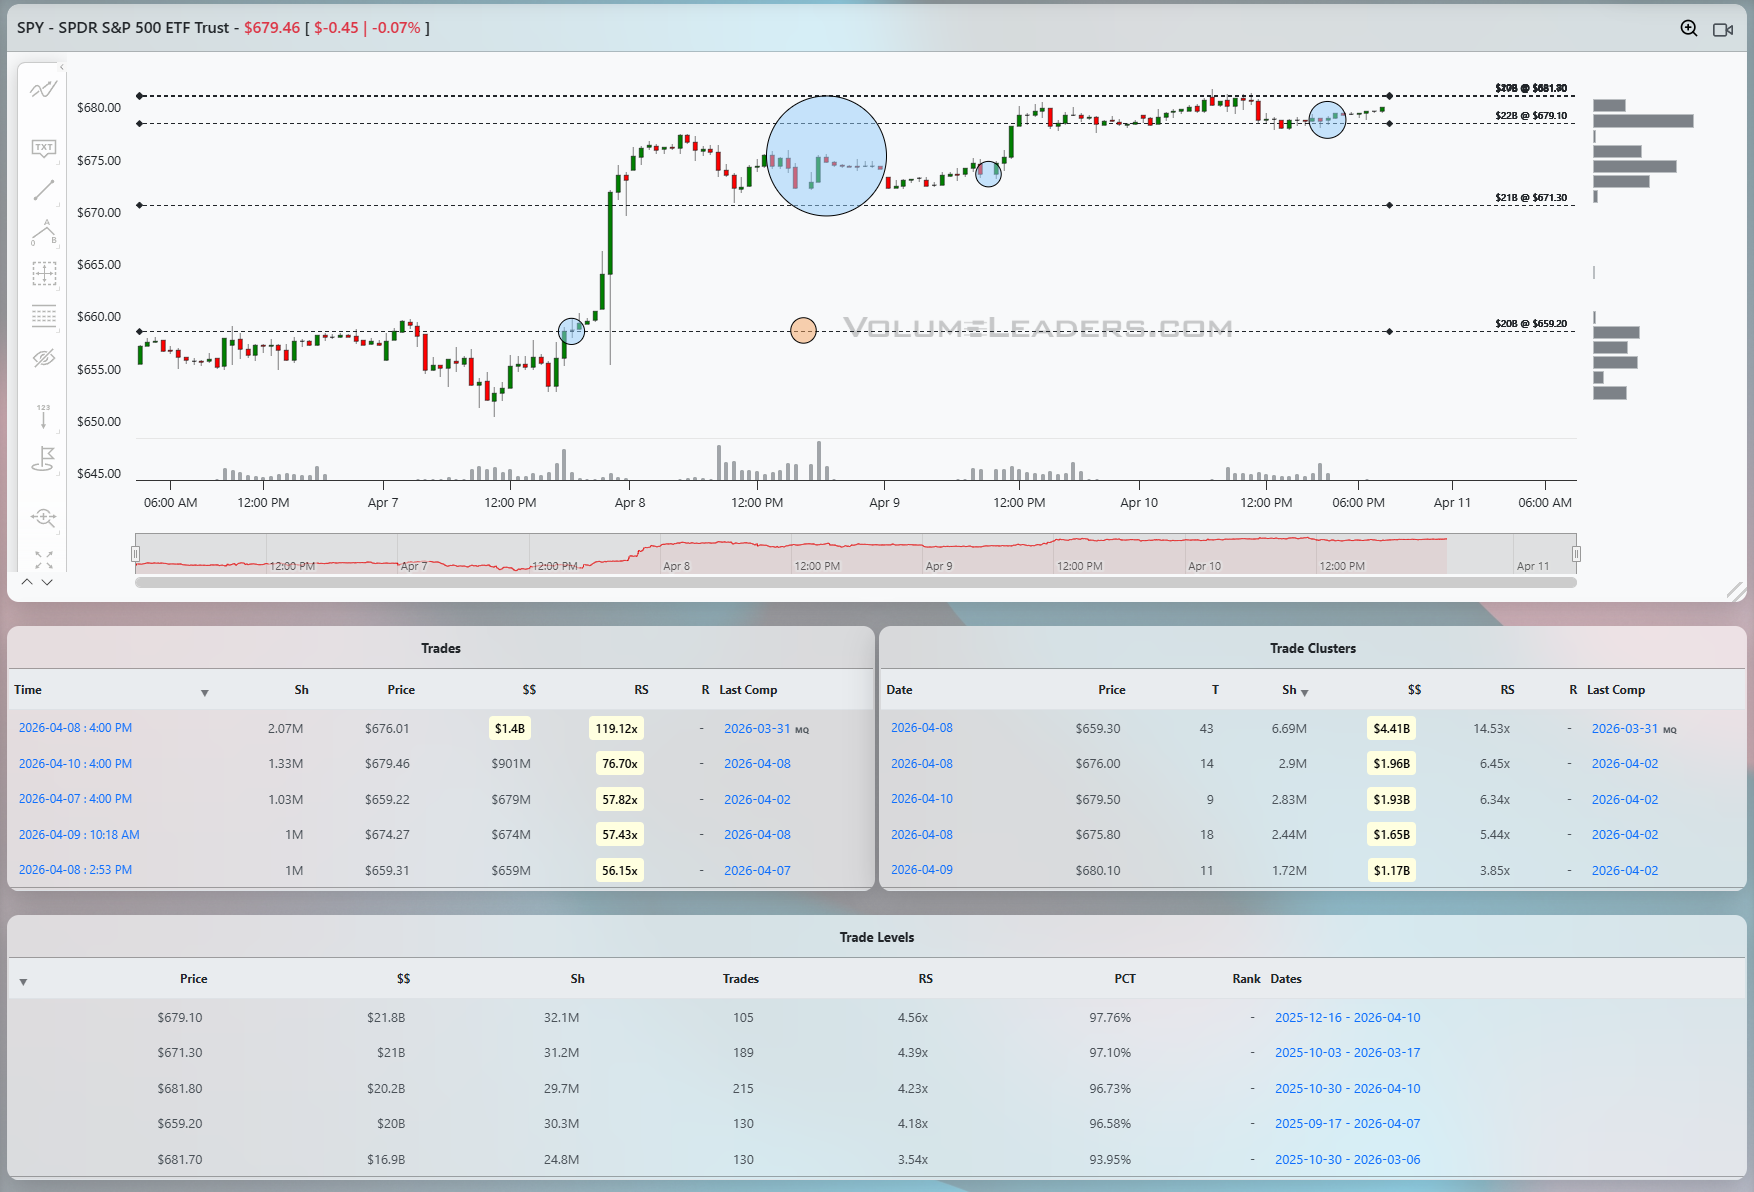The height and width of the screenshot is (1192, 1754).
Task: Click the $679.10 price in Trade Levels
Action: [180, 1018]
